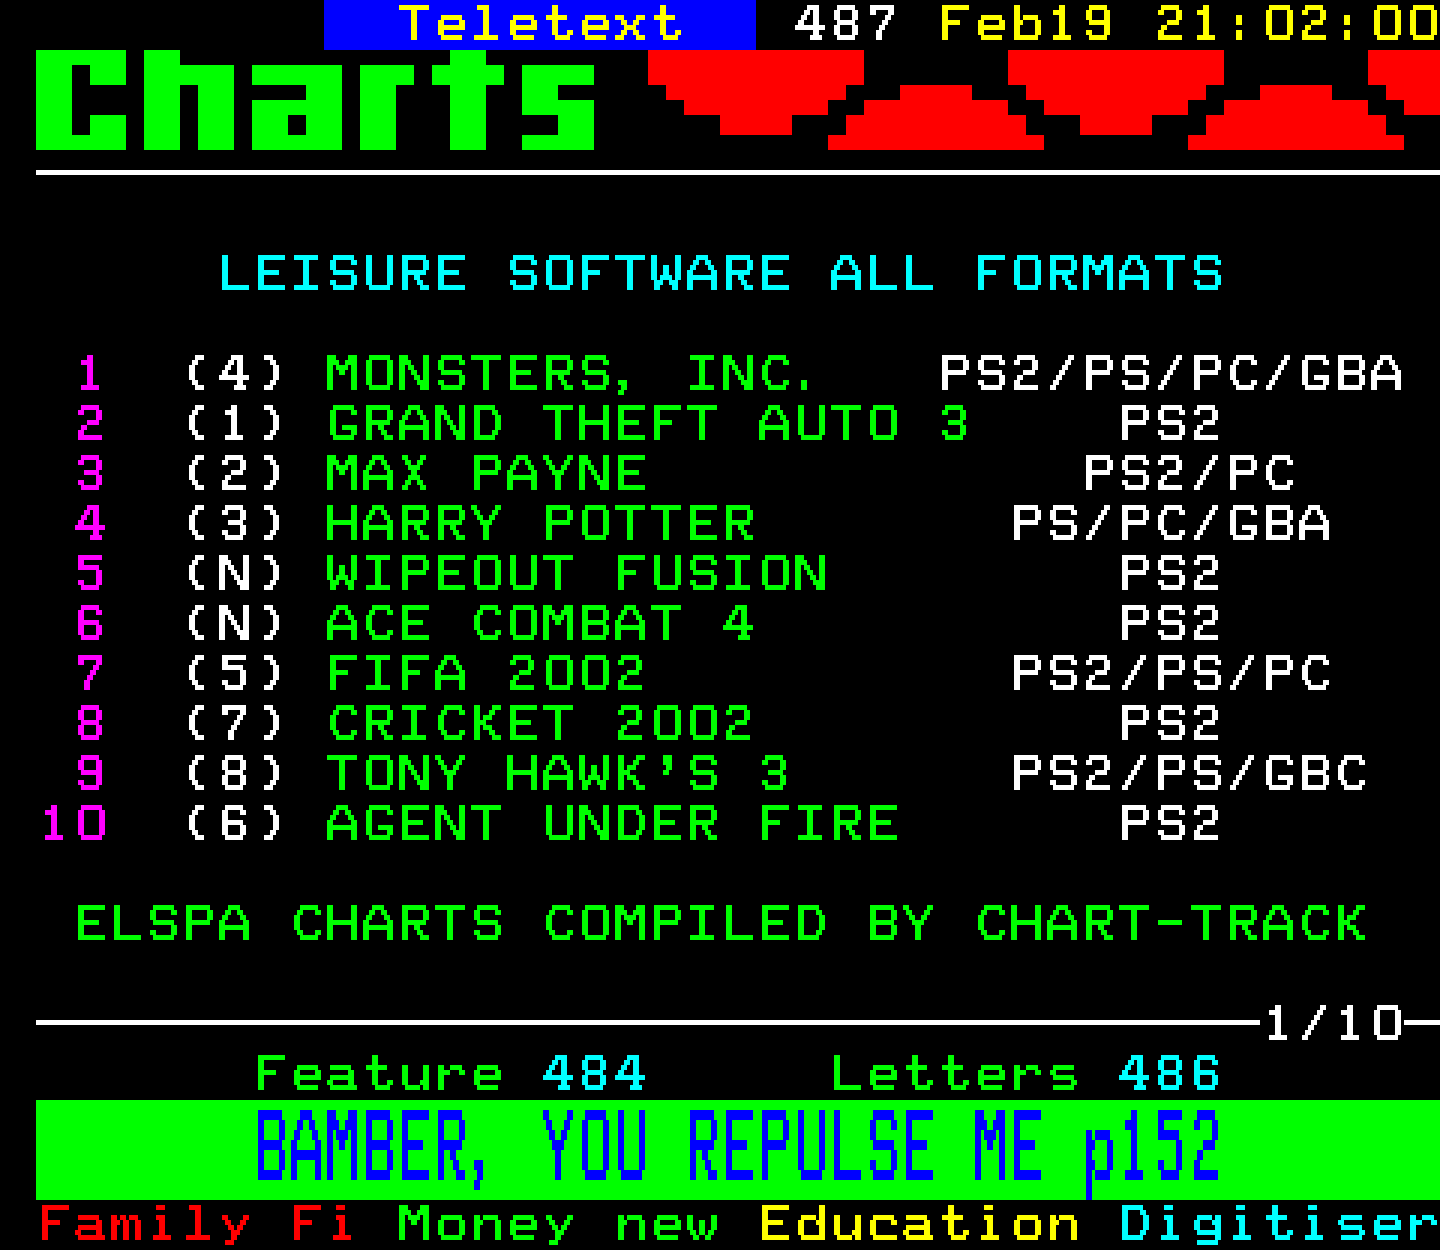Screen dimensions: 1440x1250
Task: Click WIPEOUT FUSION chart entry
Action: pyautogui.click(x=577, y=574)
